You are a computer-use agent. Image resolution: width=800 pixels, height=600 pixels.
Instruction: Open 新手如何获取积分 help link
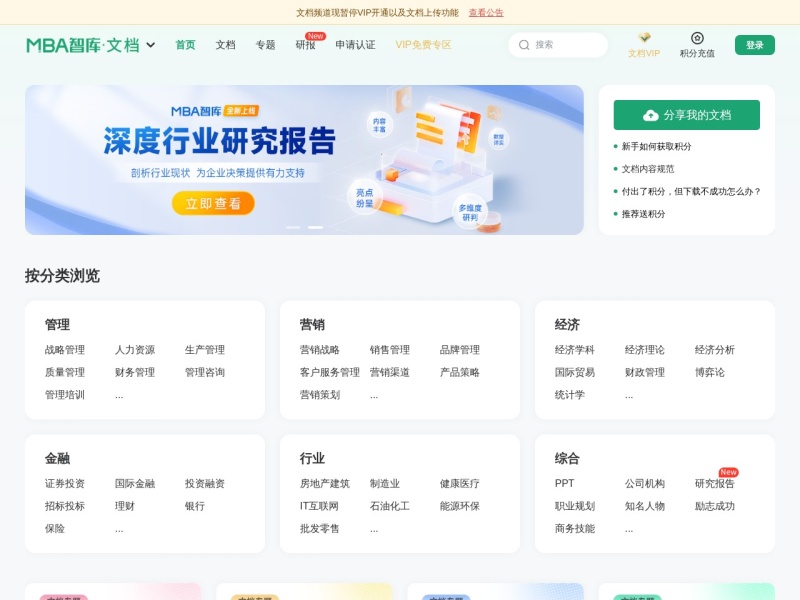[x=656, y=146]
